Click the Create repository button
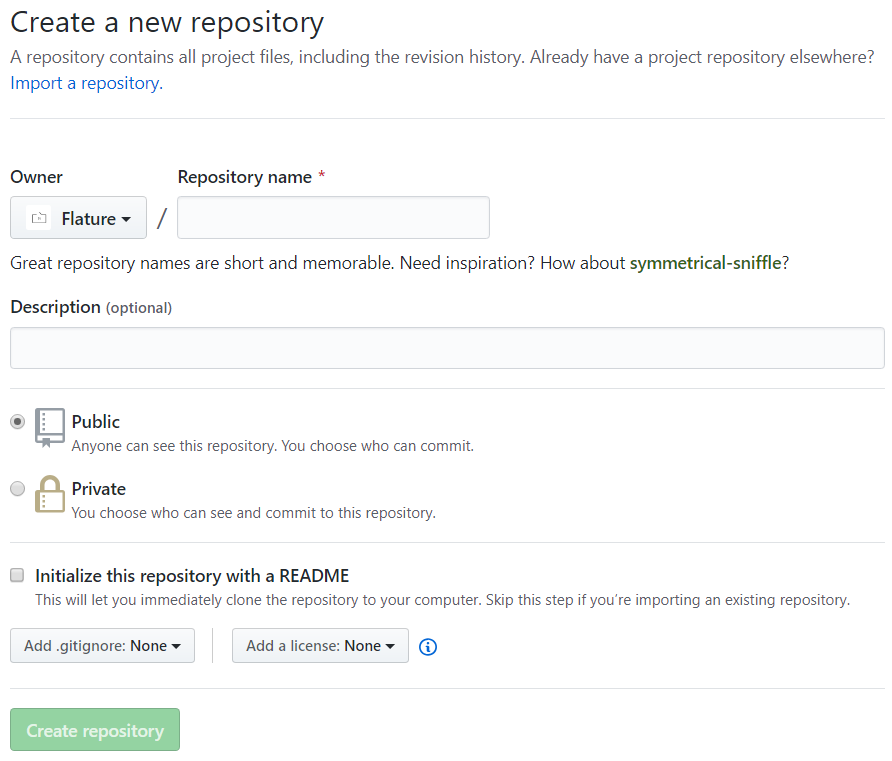 [95, 730]
